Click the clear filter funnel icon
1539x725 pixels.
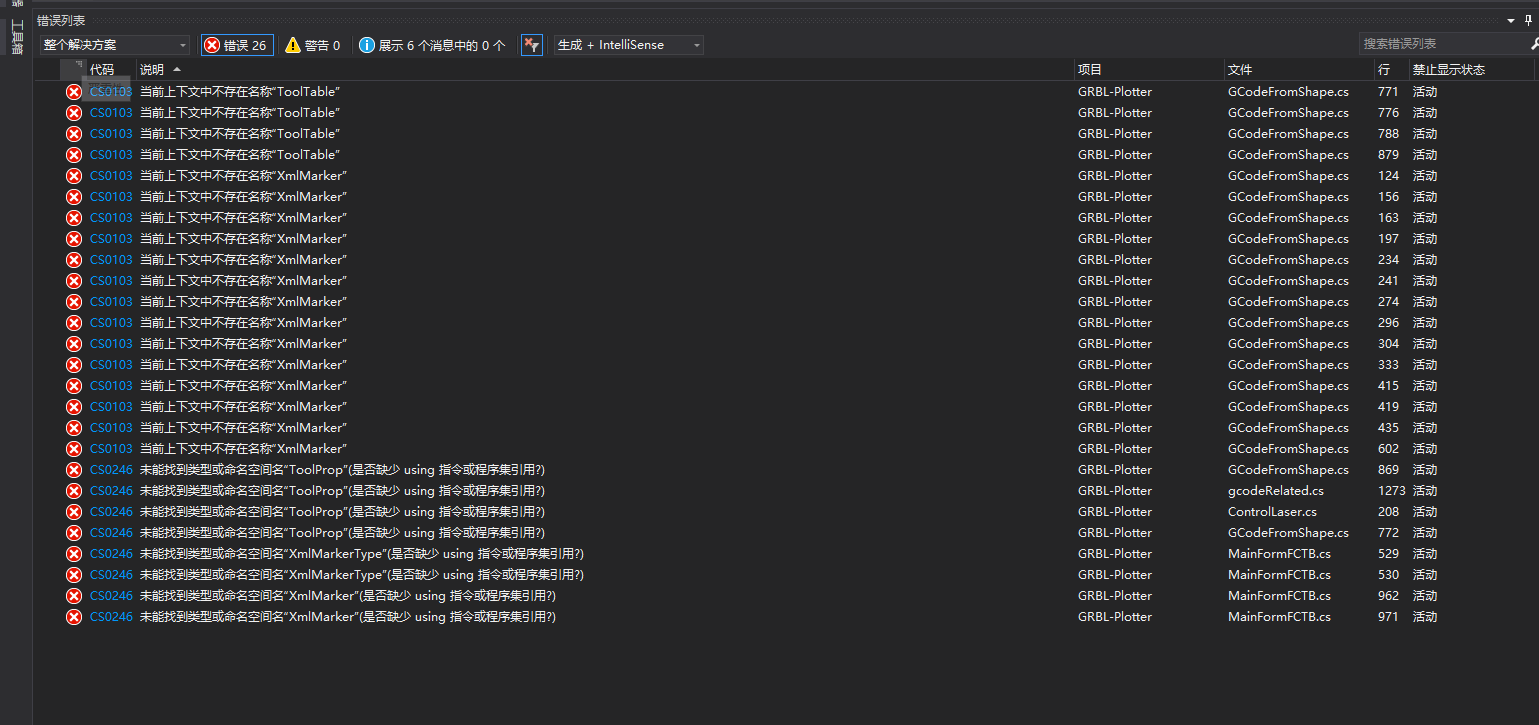[x=531, y=45]
